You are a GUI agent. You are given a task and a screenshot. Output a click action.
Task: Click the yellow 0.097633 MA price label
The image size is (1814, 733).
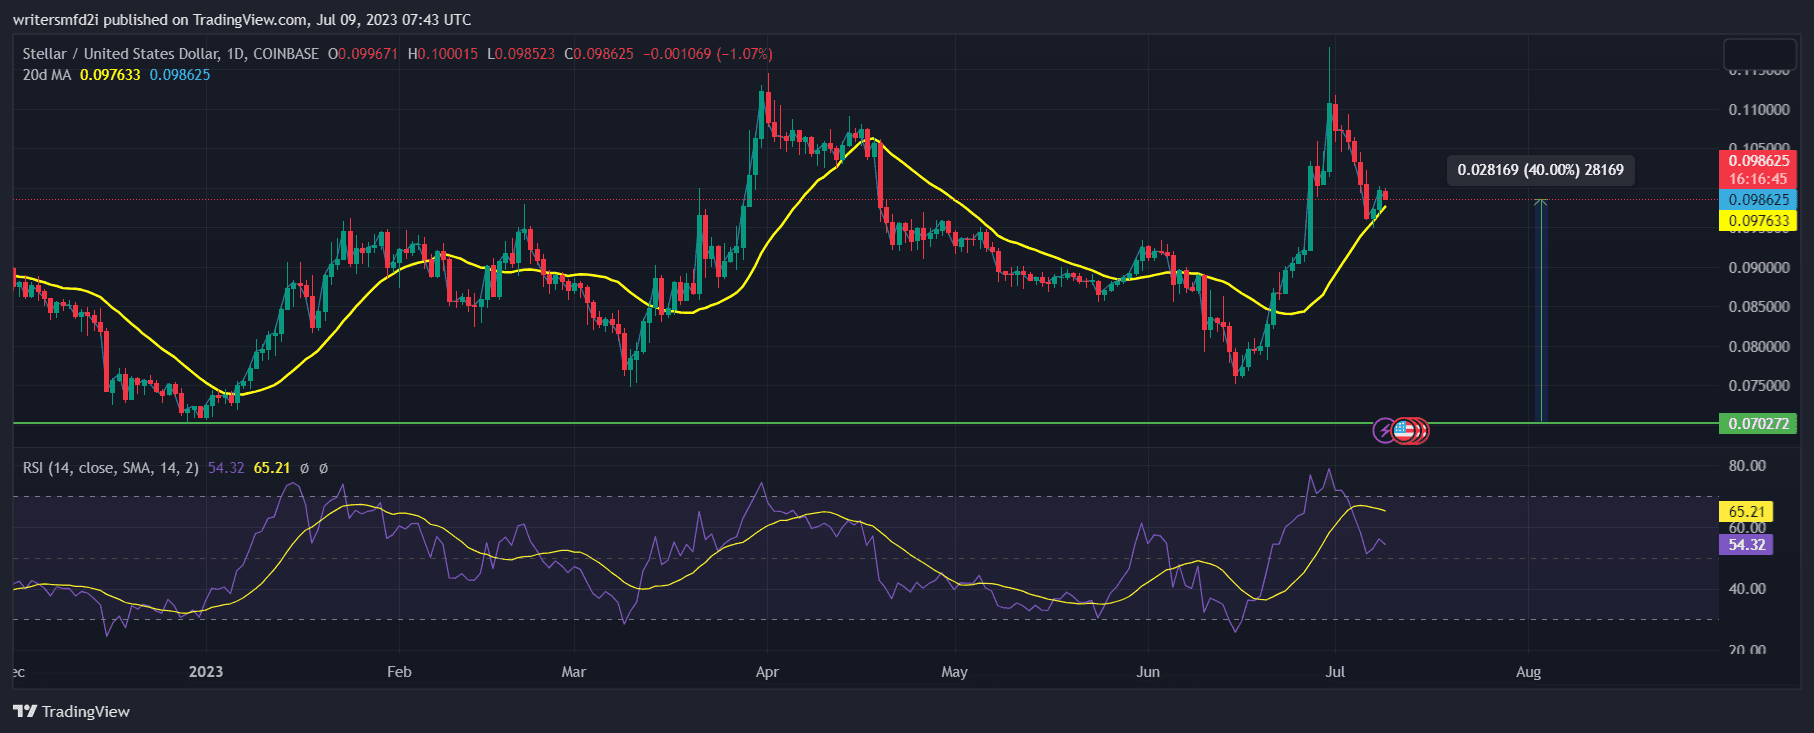point(1757,221)
